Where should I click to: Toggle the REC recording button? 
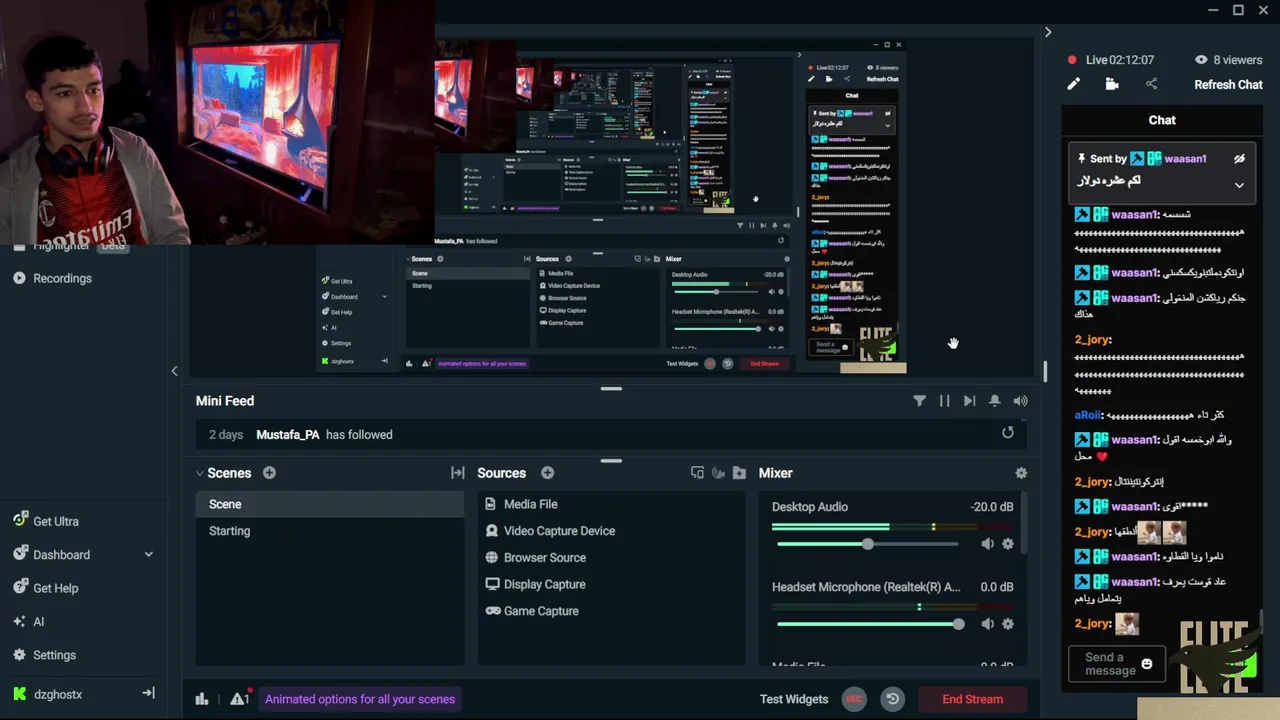(x=854, y=699)
